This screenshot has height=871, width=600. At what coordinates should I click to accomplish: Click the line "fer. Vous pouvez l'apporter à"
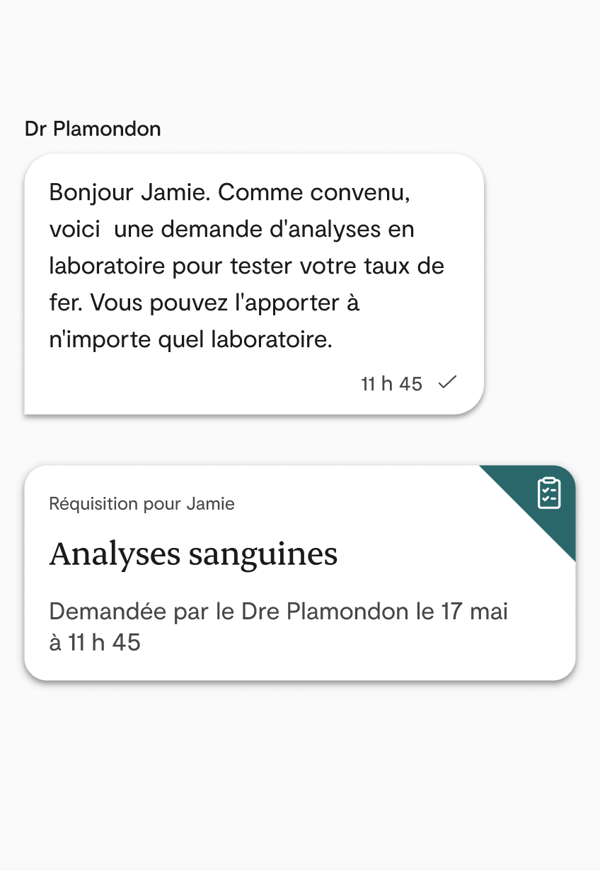click(x=203, y=303)
